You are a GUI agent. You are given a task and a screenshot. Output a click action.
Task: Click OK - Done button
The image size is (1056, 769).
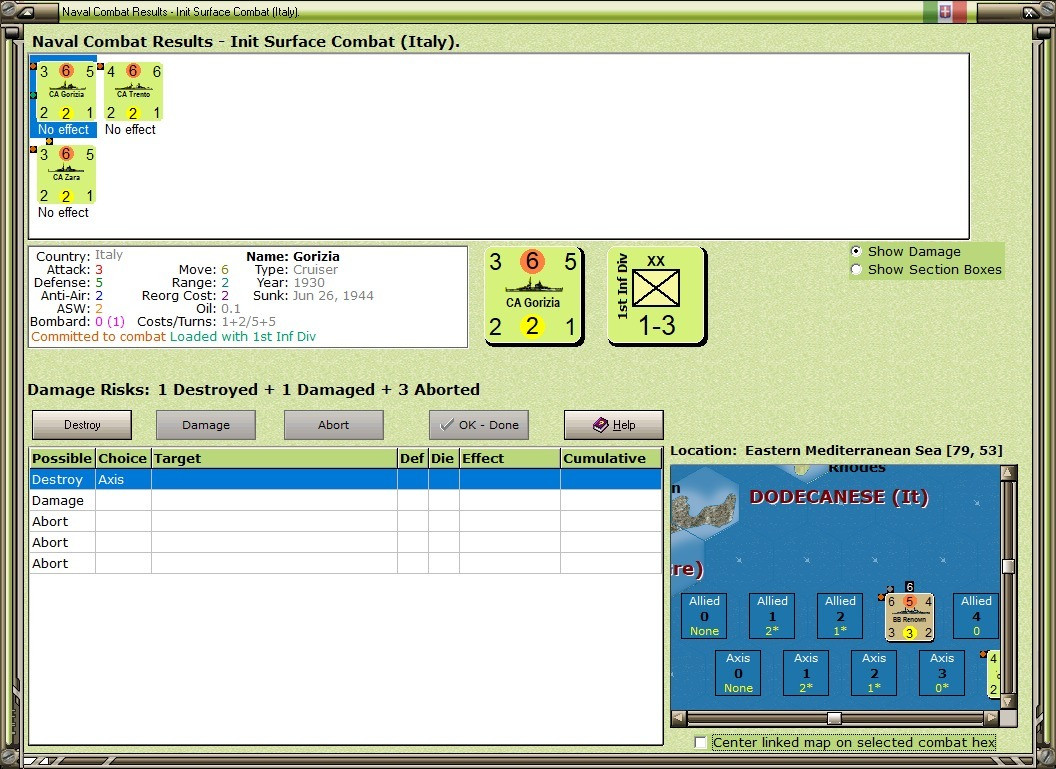tap(479, 425)
